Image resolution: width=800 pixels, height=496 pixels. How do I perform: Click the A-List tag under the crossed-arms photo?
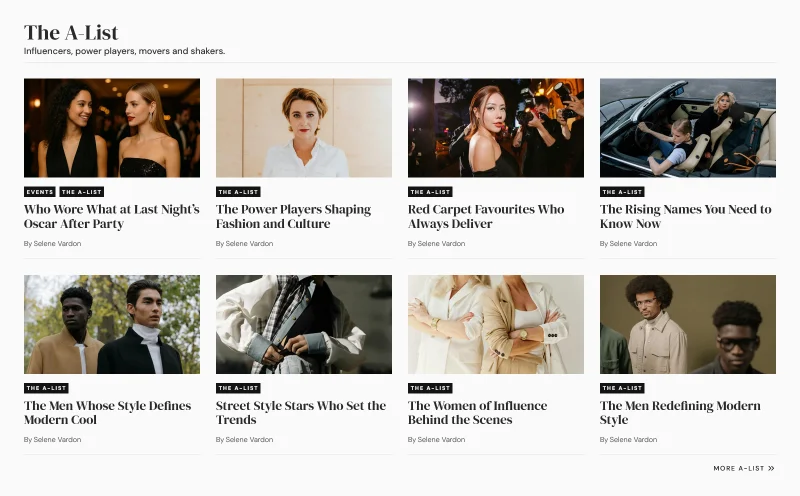430,388
